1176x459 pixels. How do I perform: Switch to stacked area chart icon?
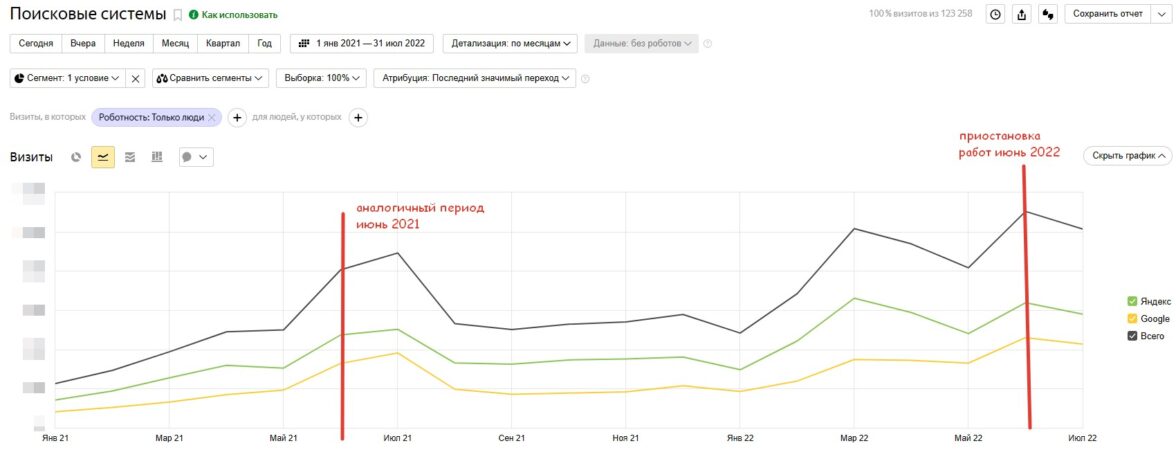130,157
